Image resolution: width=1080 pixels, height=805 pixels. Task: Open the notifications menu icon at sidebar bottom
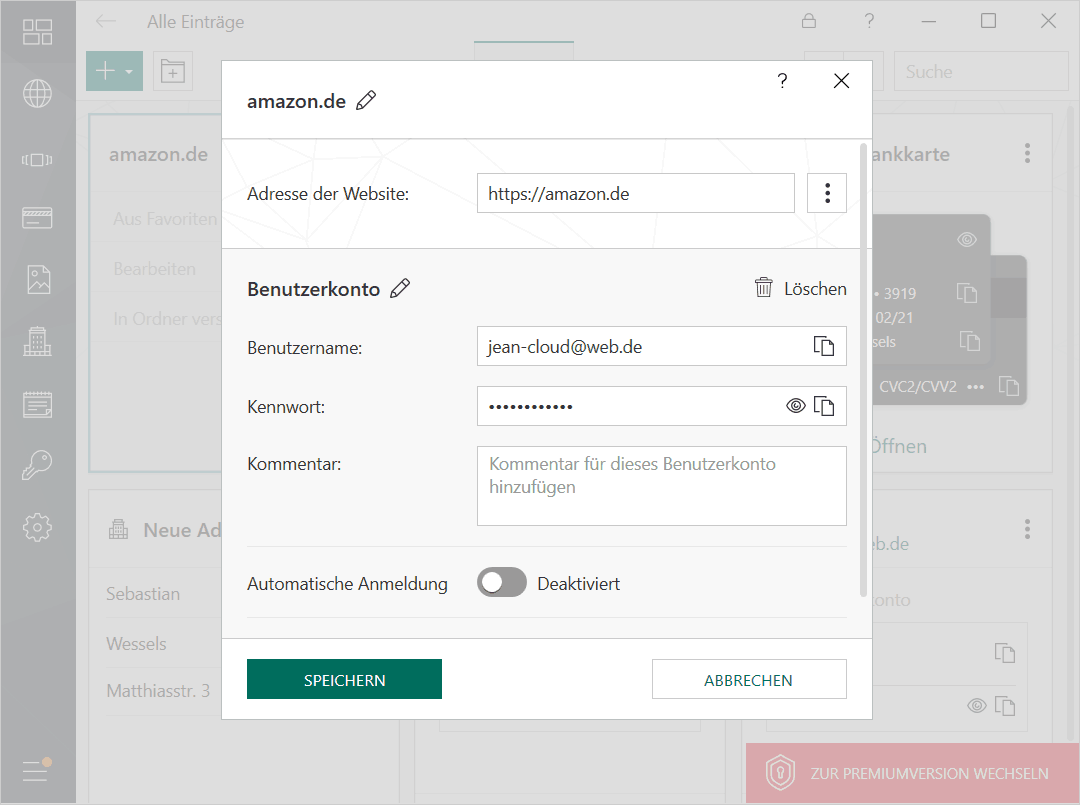point(37,769)
